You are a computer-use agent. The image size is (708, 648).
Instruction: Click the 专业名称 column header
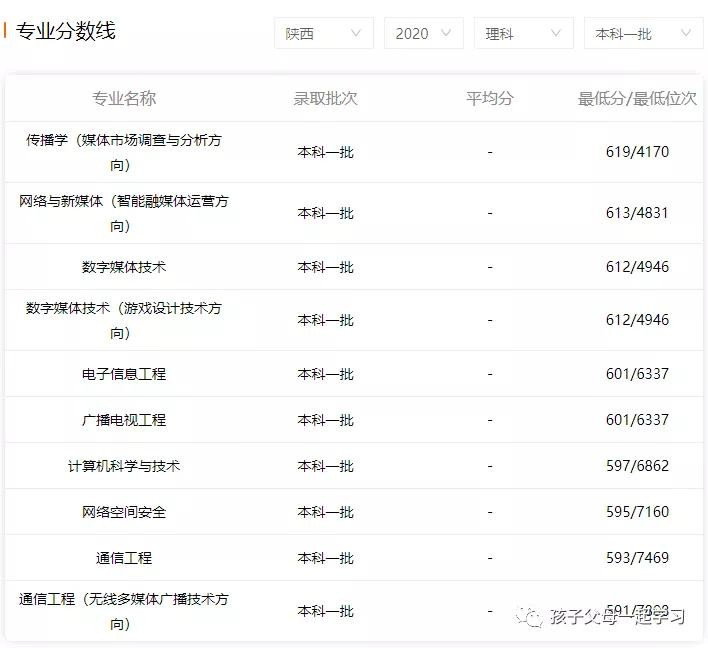(124, 98)
